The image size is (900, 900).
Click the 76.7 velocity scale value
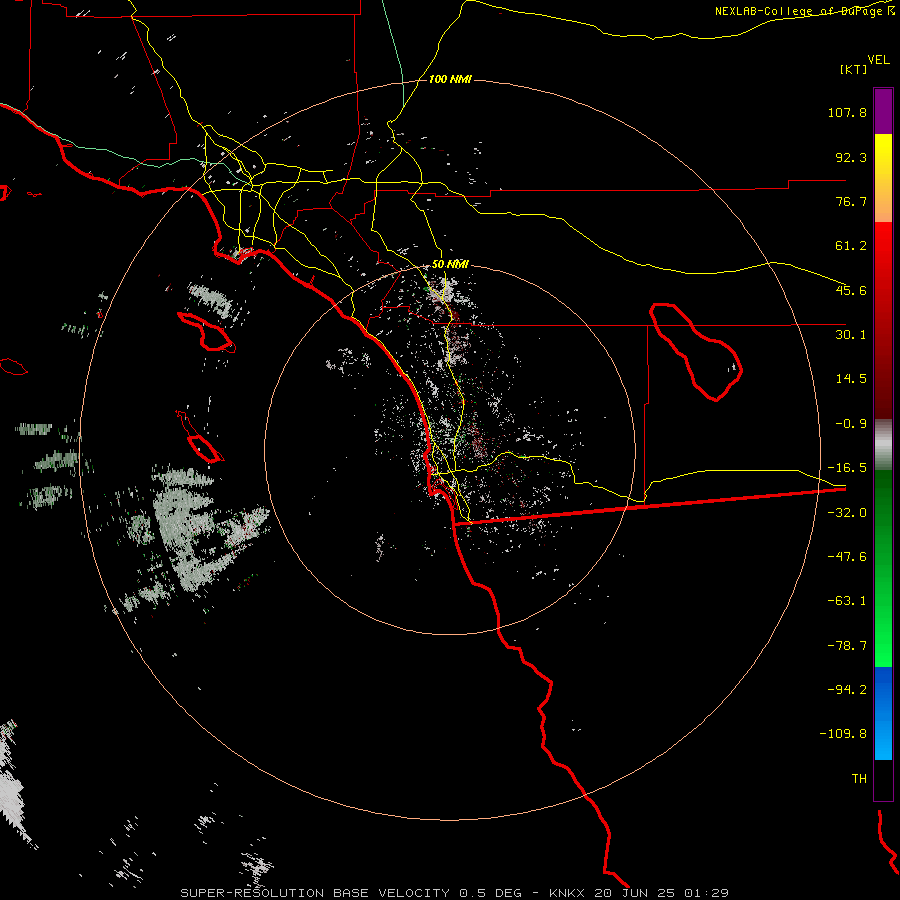tap(851, 201)
